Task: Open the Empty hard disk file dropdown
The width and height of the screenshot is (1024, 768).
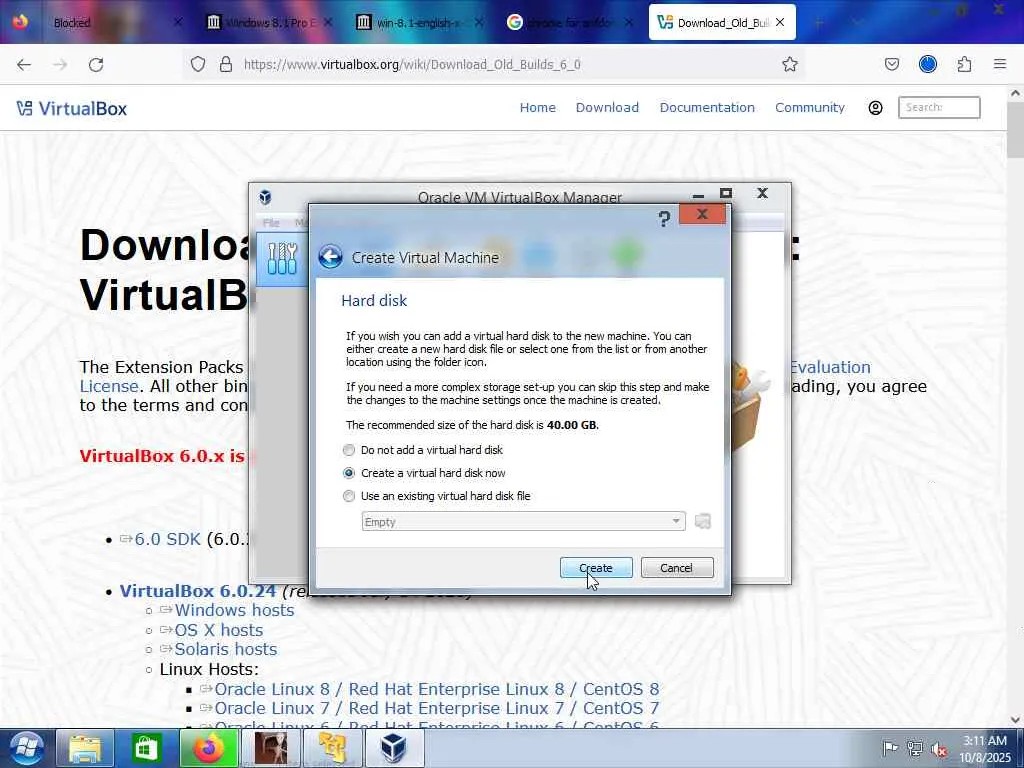Action: coord(524,521)
